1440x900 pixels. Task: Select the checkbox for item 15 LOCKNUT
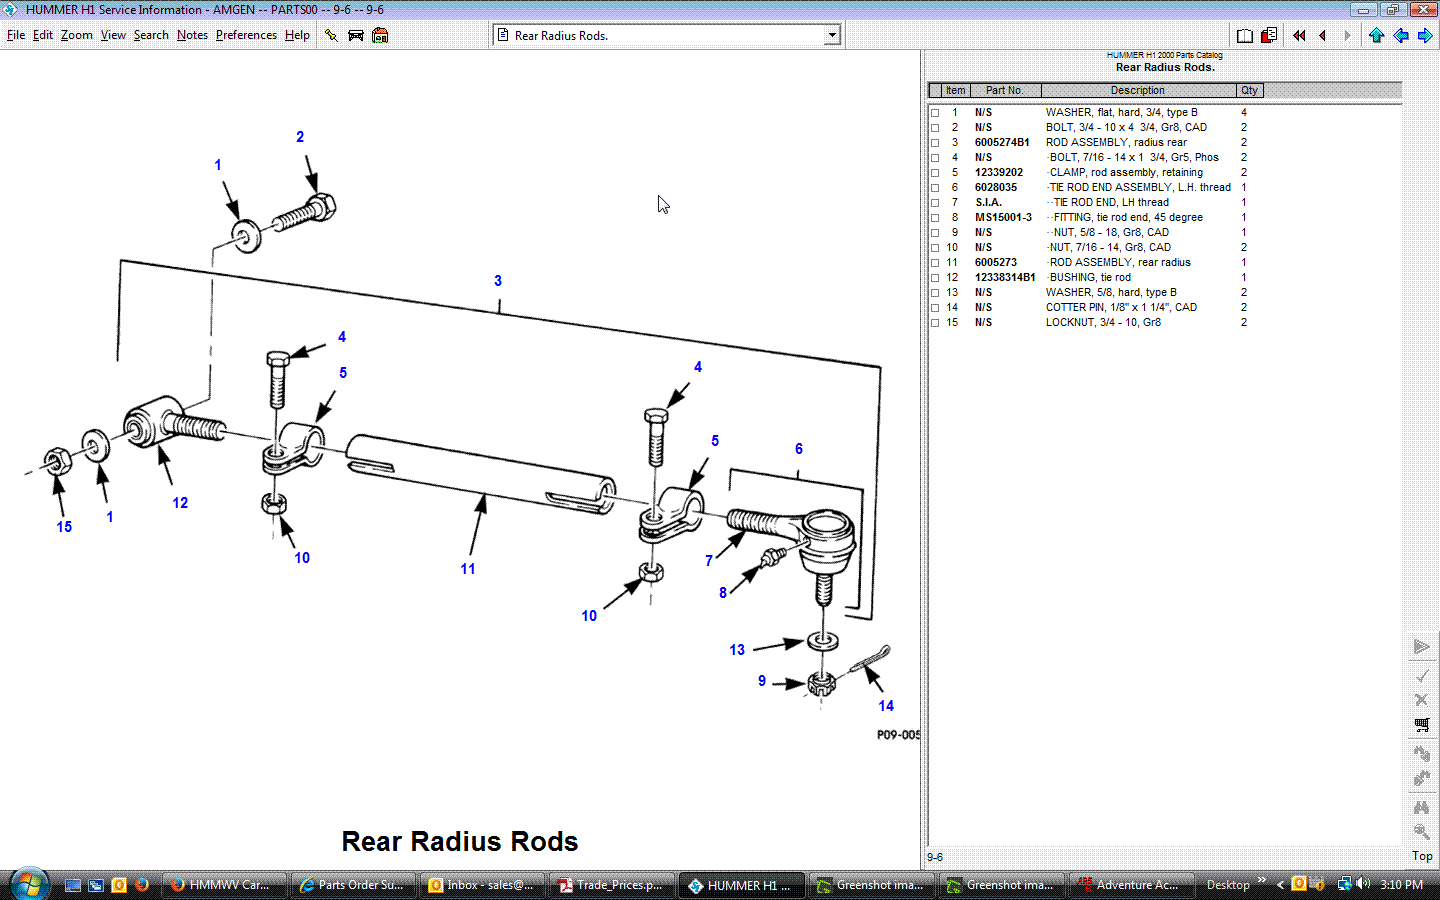[935, 323]
